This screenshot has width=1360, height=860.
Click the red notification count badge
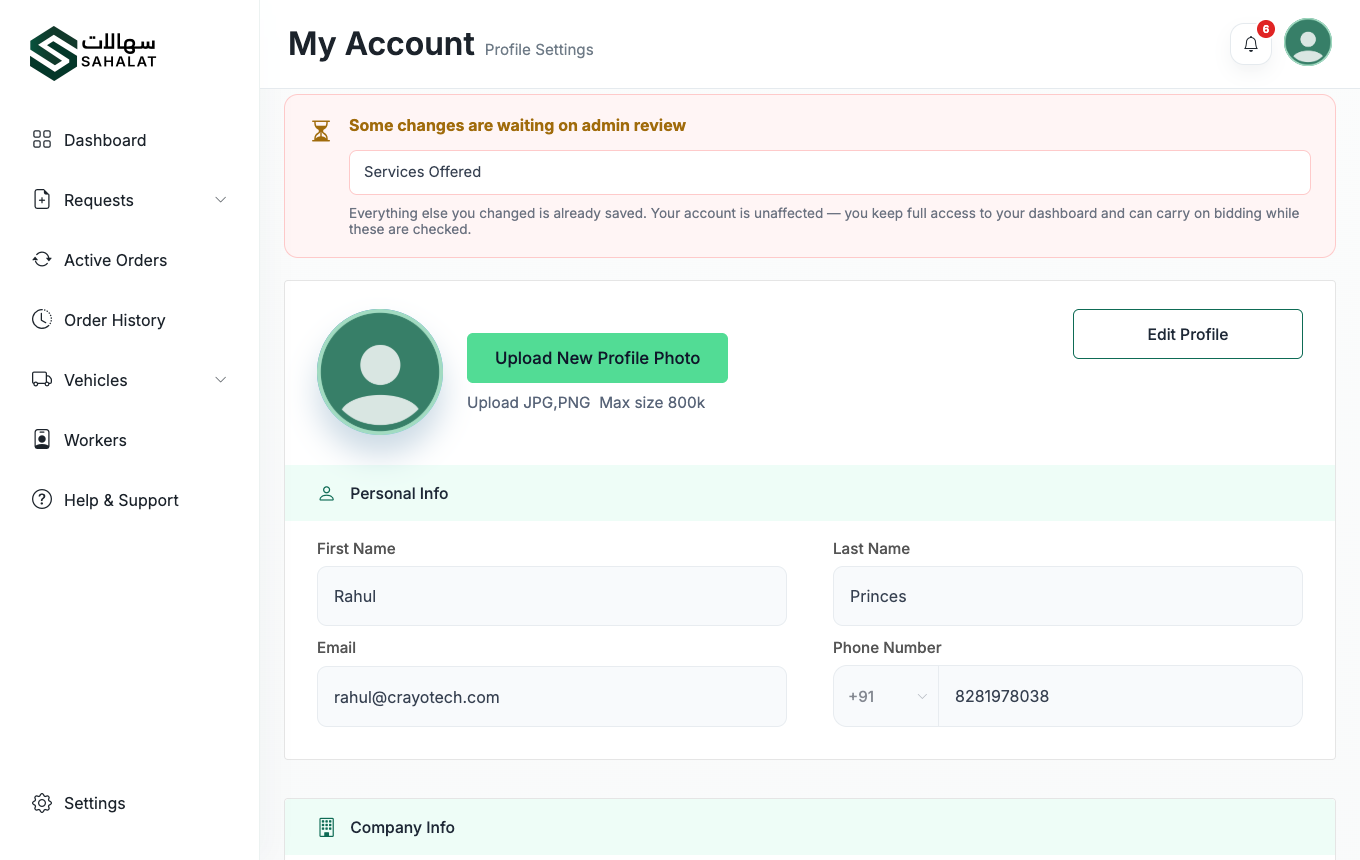point(1266,29)
